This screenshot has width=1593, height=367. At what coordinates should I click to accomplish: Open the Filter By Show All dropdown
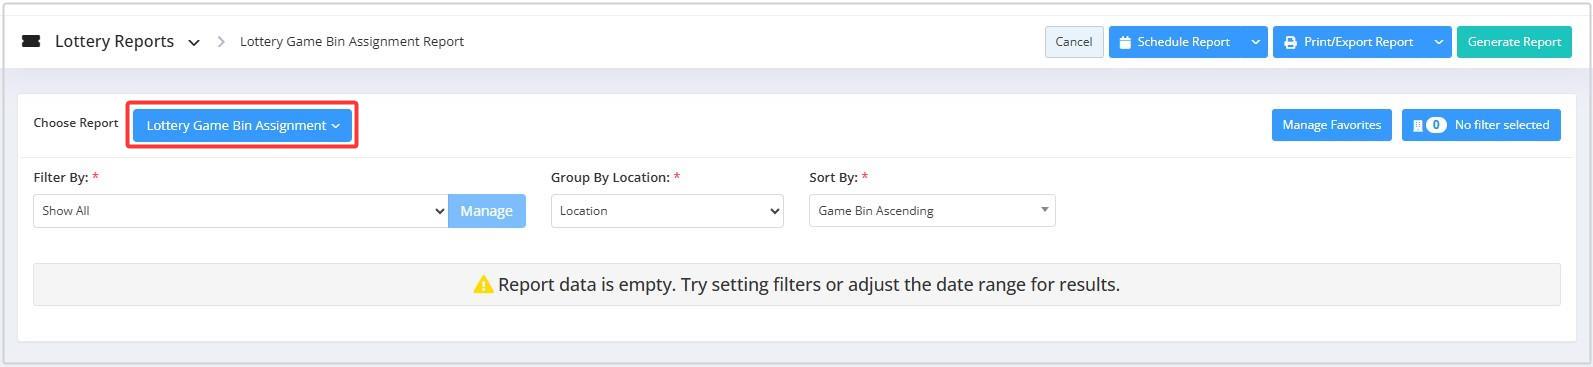coord(240,211)
